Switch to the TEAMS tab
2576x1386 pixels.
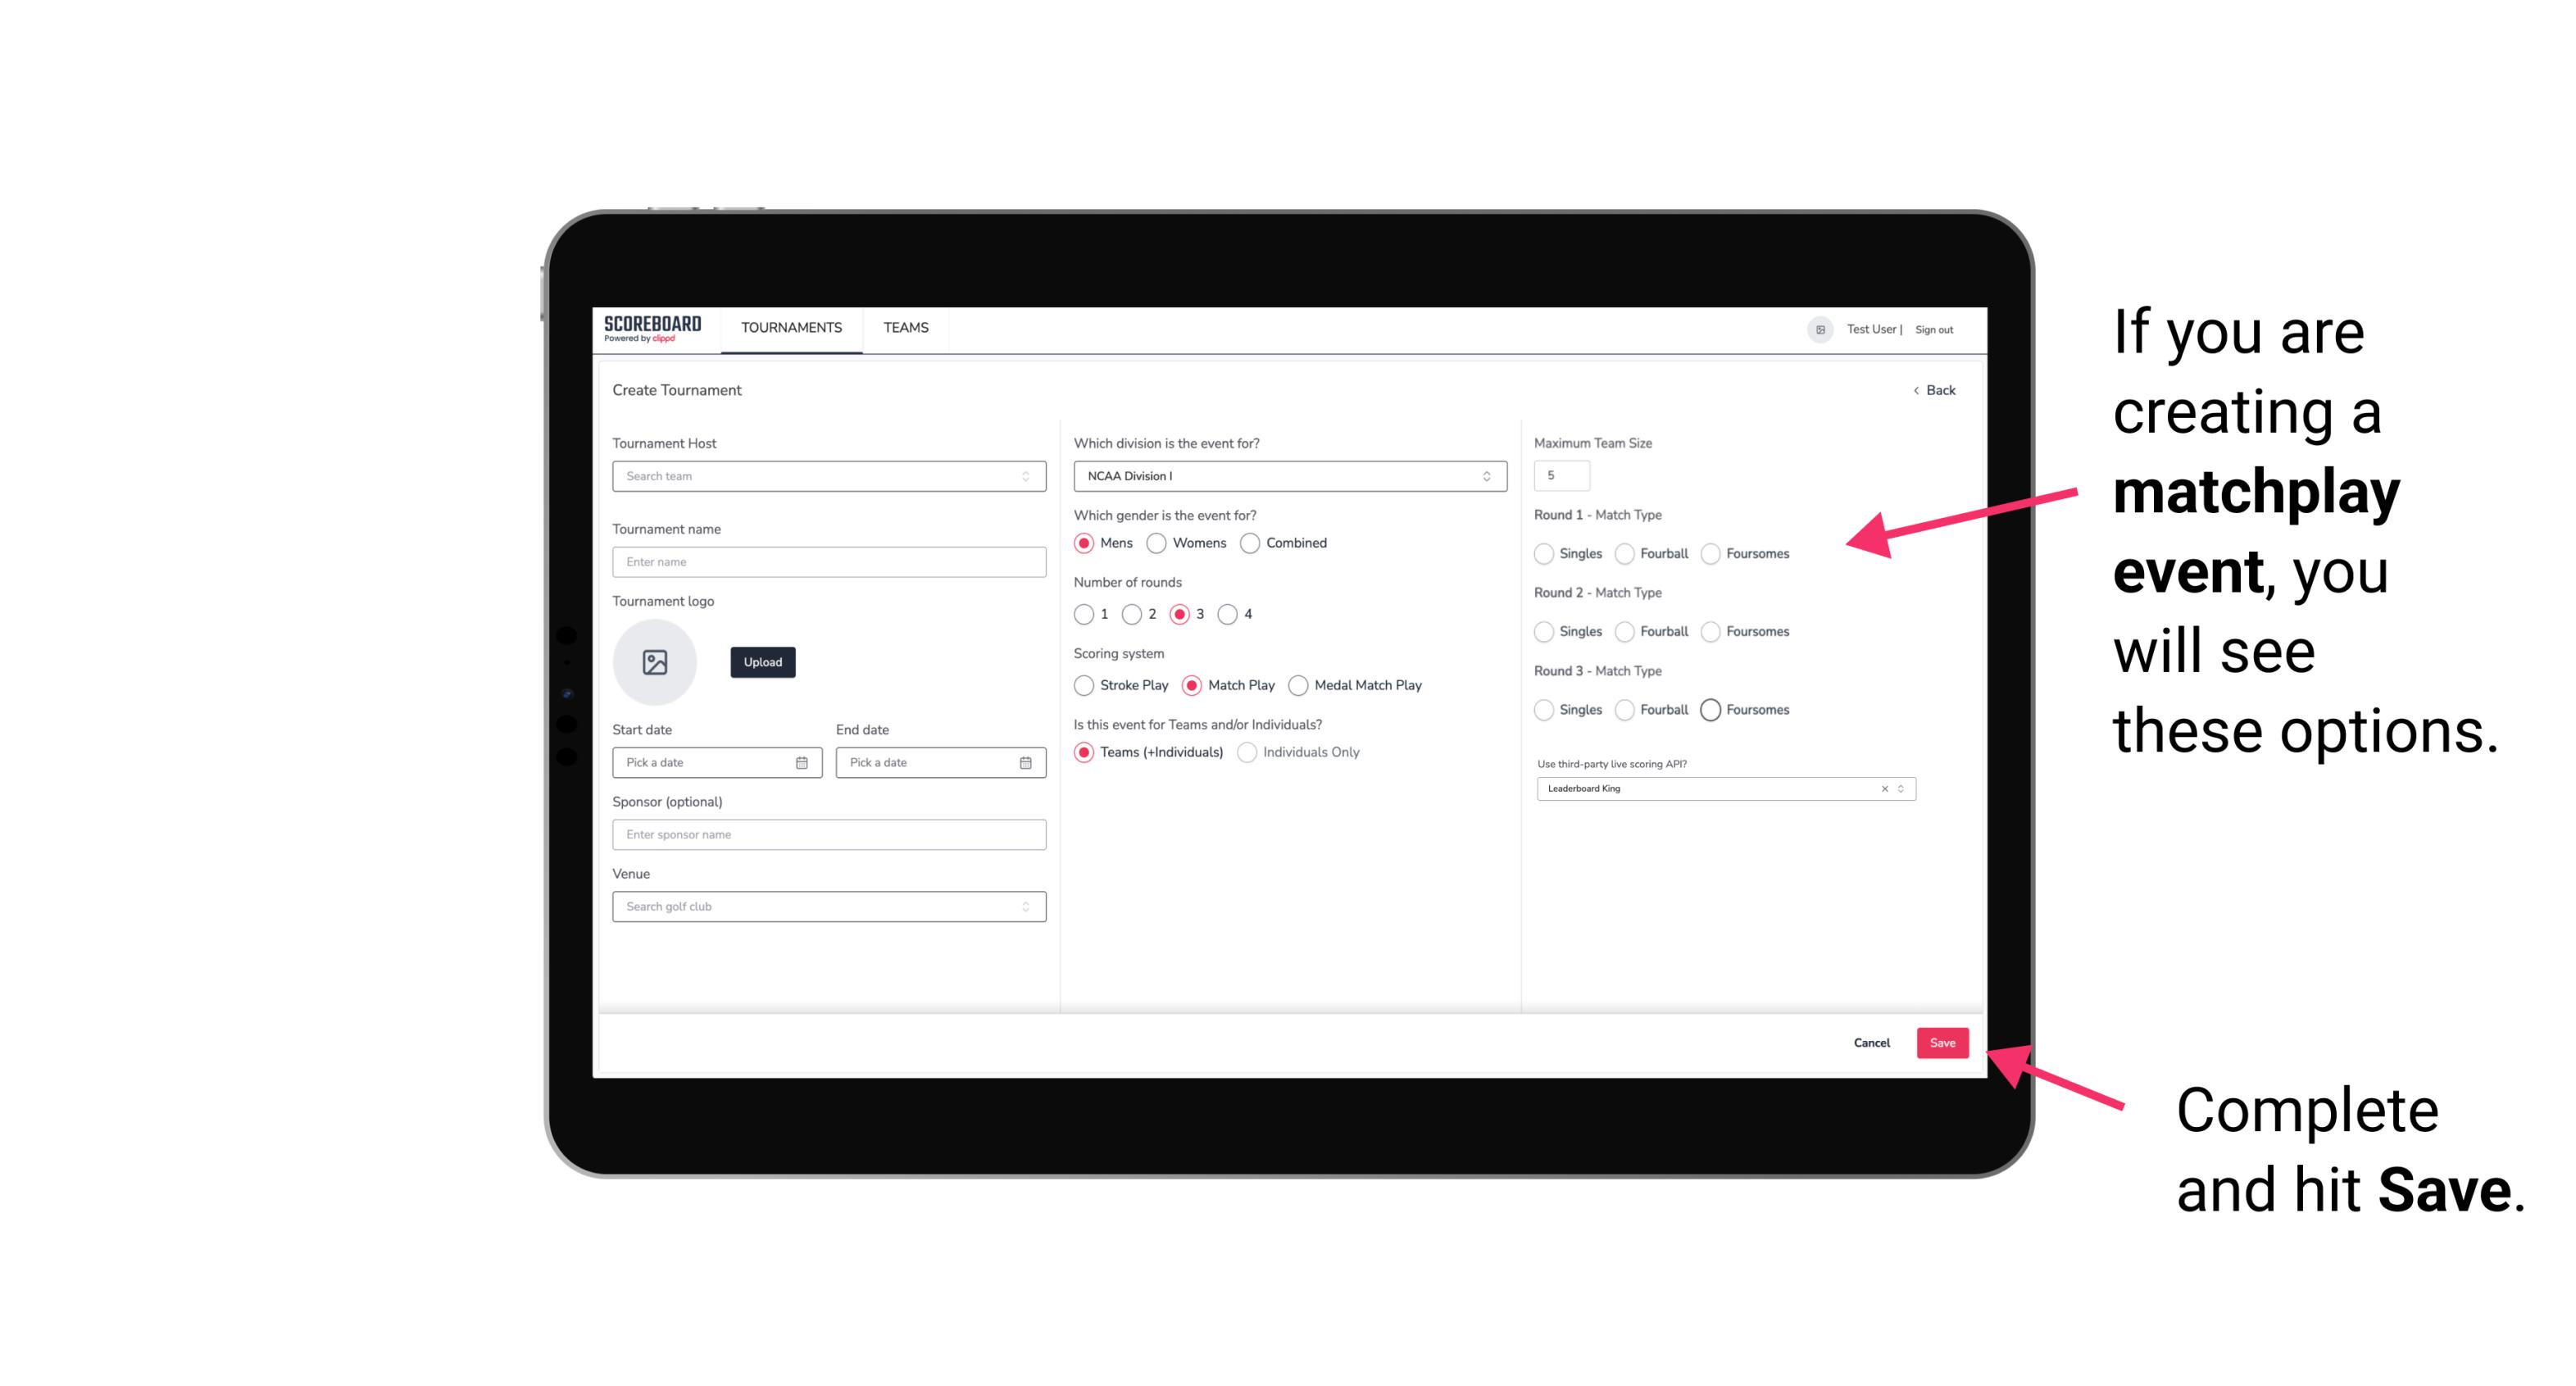(904, 328)
